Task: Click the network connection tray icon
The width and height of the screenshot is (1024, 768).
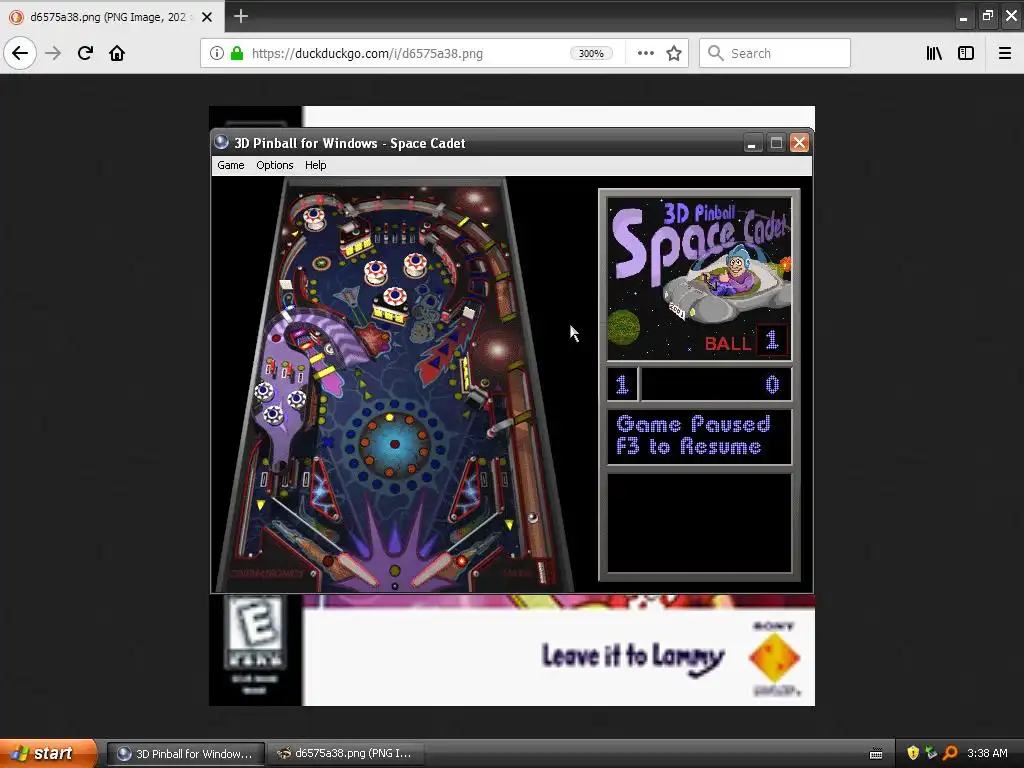Action: click(931, 753)
